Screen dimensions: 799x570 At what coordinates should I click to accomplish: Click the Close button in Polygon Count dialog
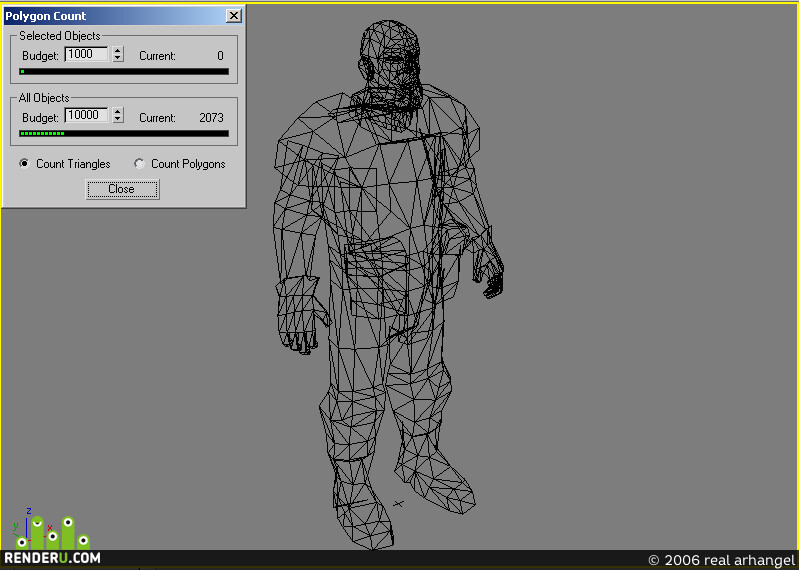point(122,189)
